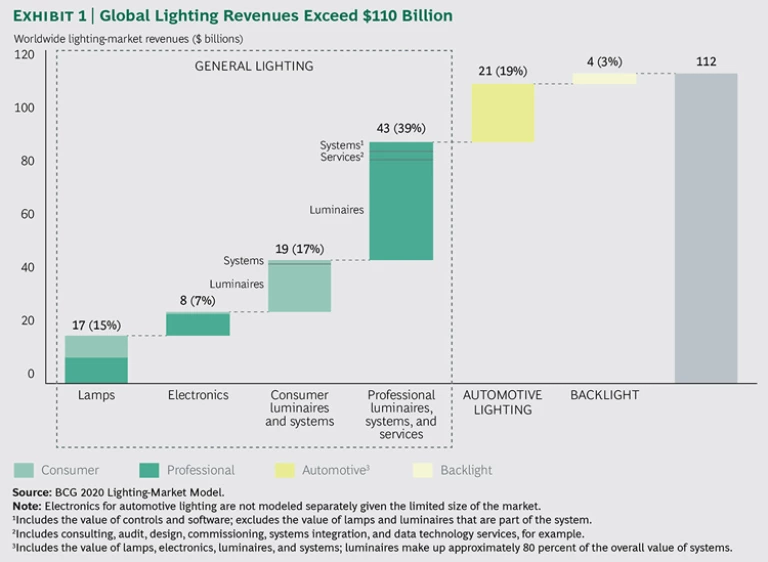Click the AUTOMOTIVE LIGHTING axis label
The image size is (768, 562).
[502, 402]
